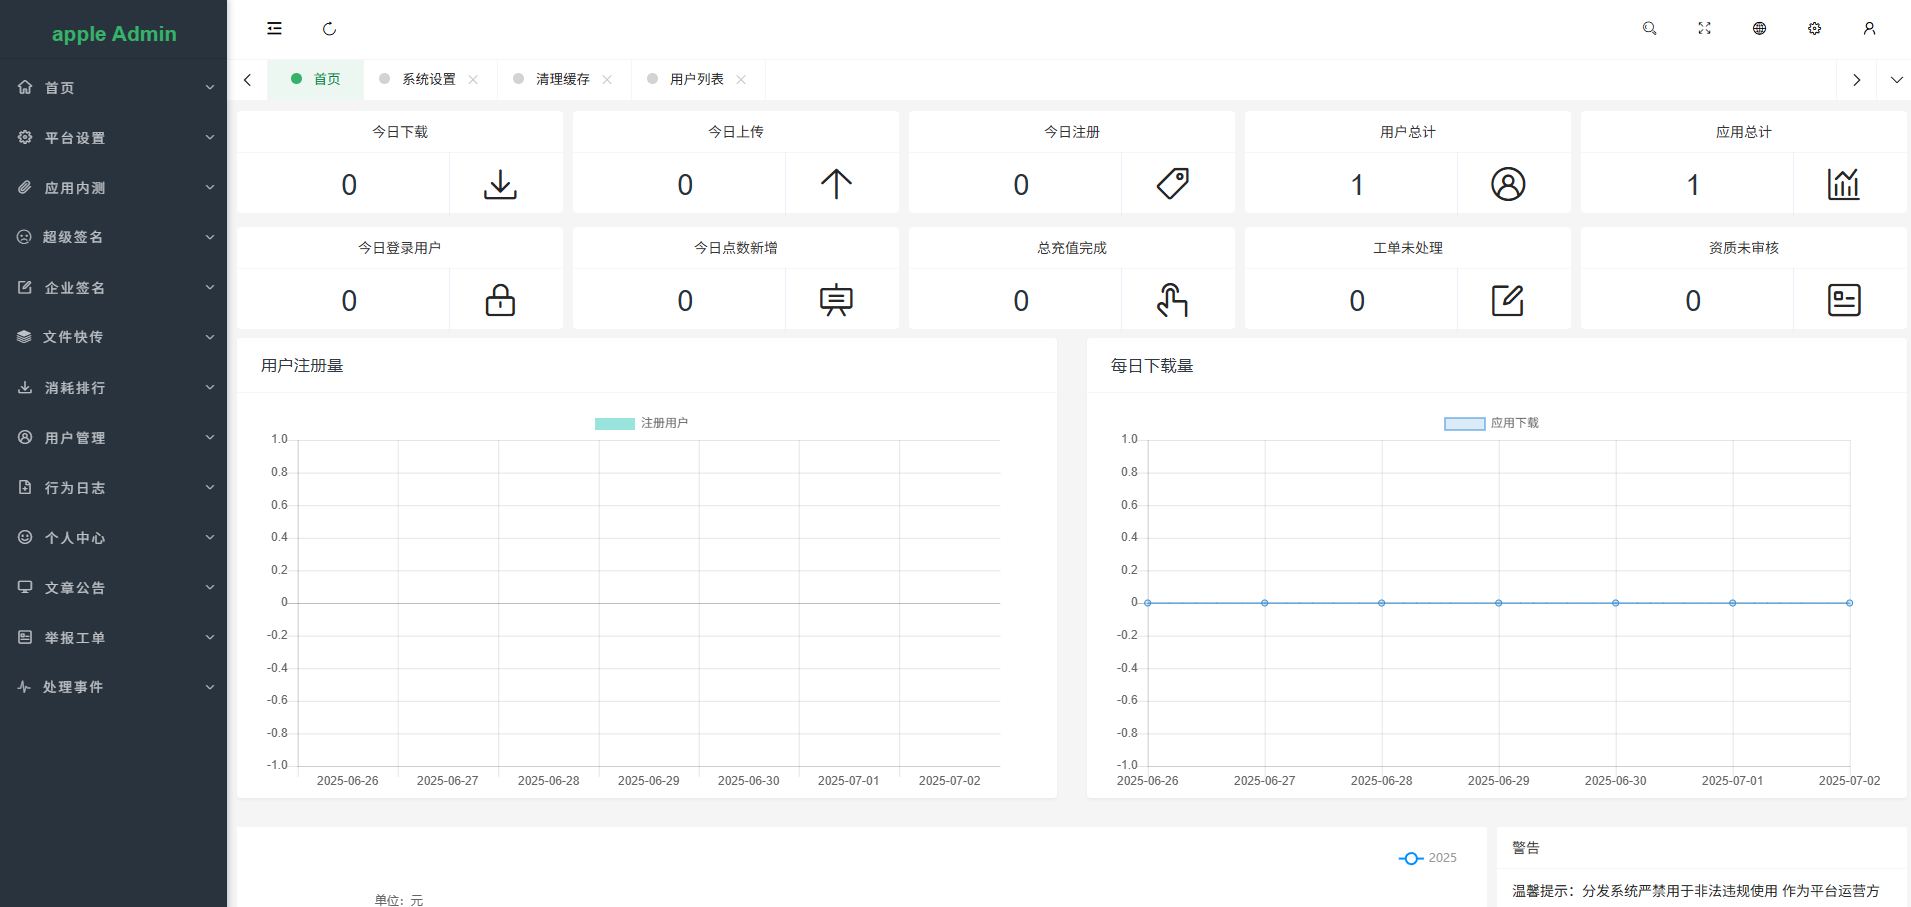Viewport: 1911px width, 907px height.
Task: Click the presentation board icon in 今日点数新增 card
Action: click(836, 300)
